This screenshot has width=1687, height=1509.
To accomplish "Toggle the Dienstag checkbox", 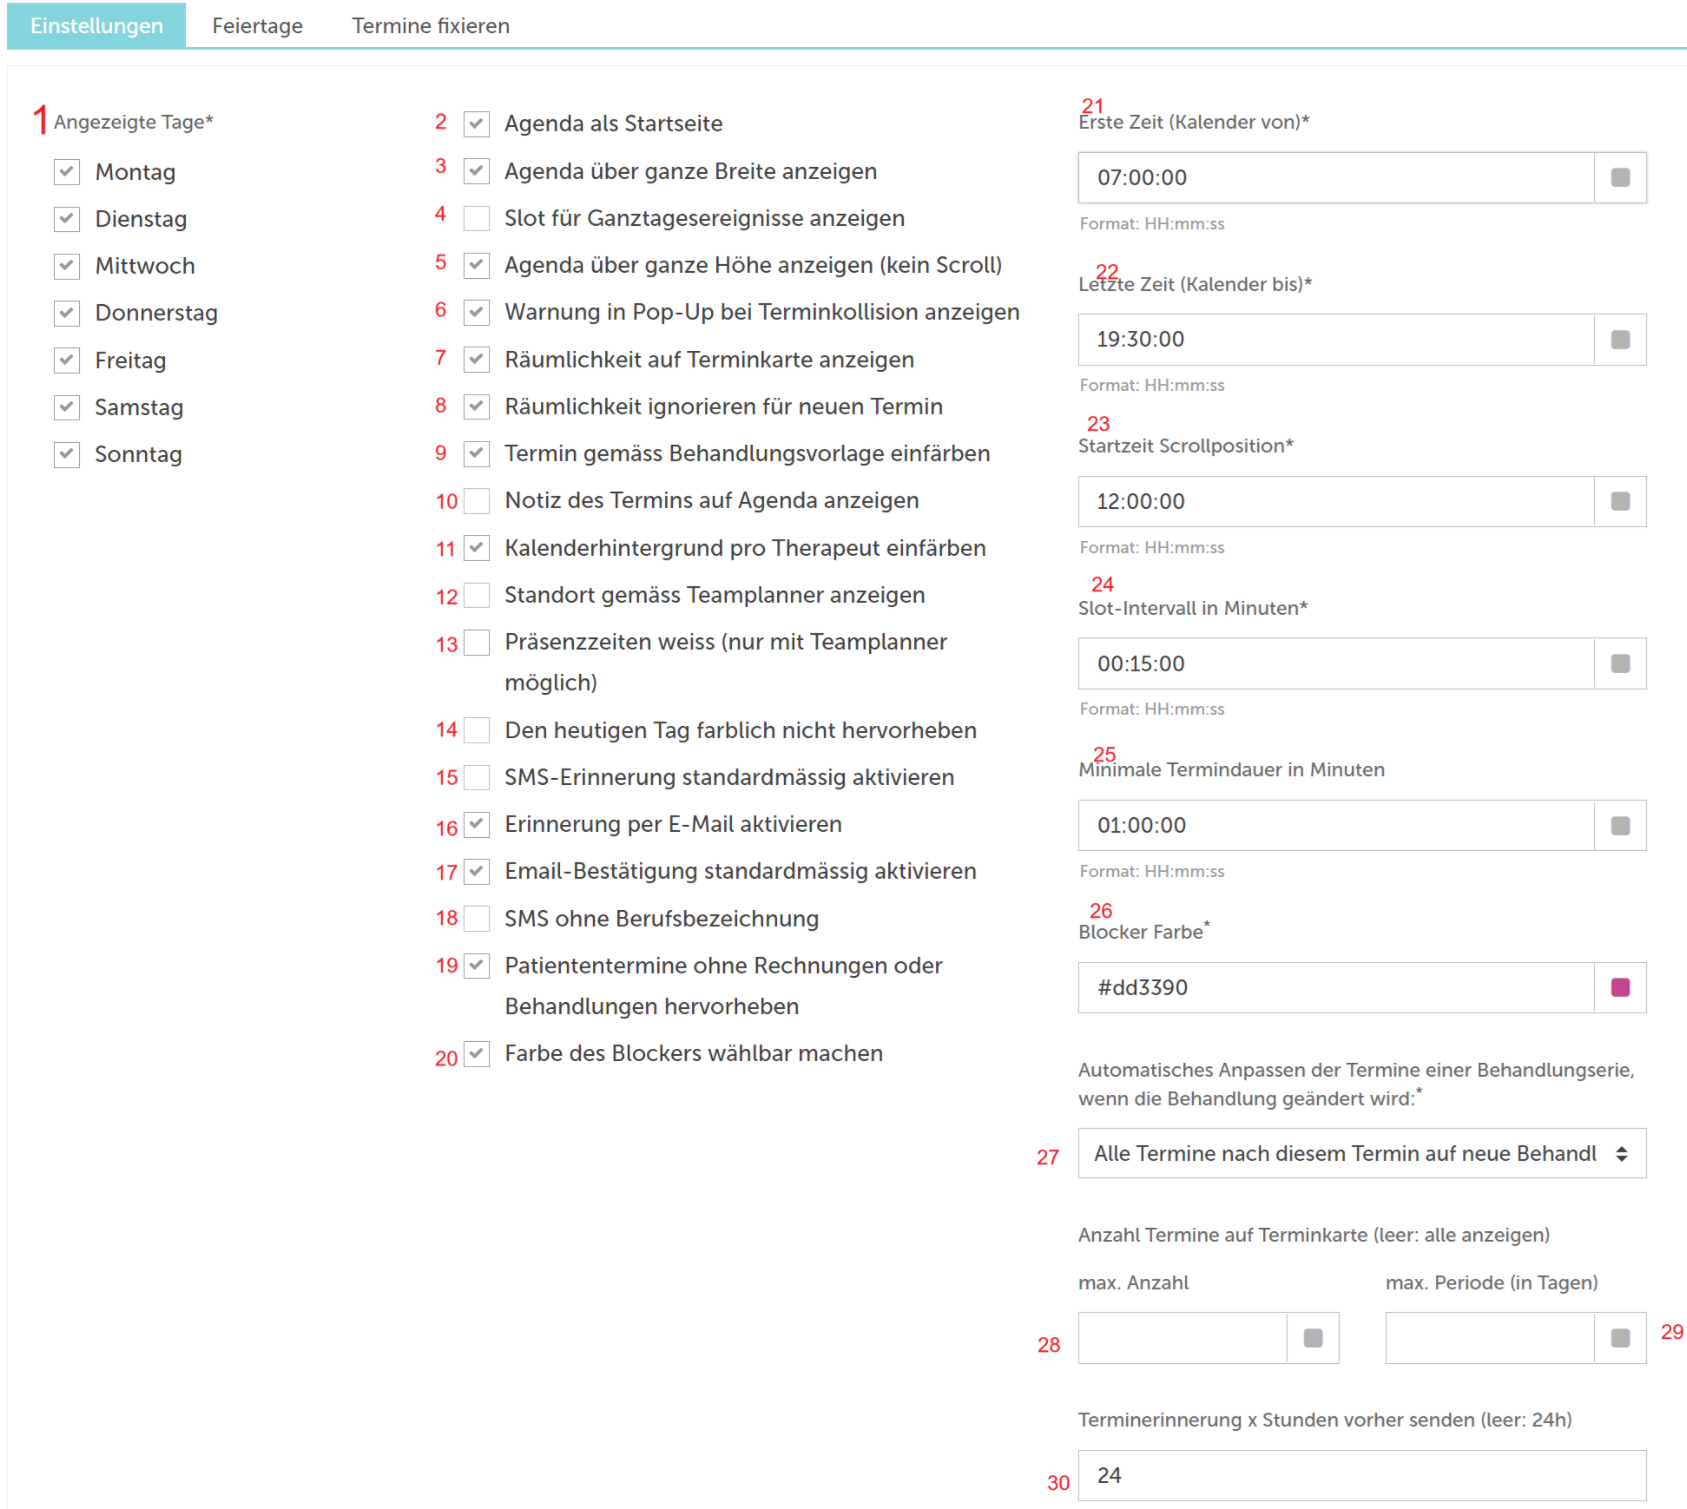I will (x=67, y=219).
